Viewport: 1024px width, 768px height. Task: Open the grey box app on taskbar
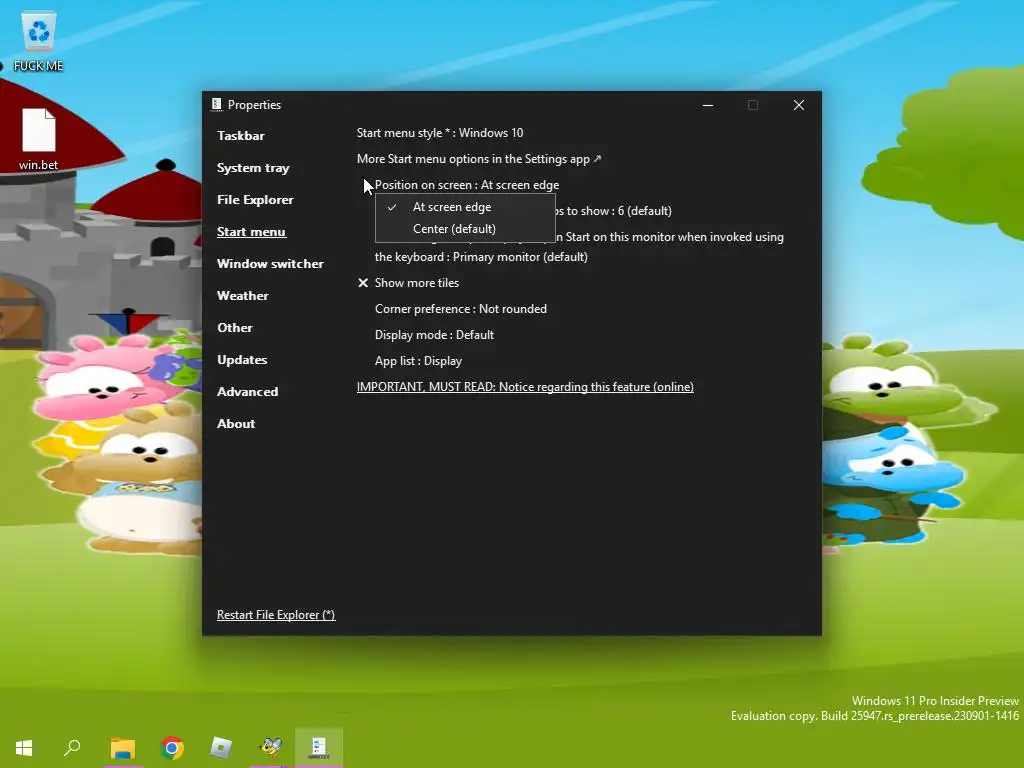[221, 747]
